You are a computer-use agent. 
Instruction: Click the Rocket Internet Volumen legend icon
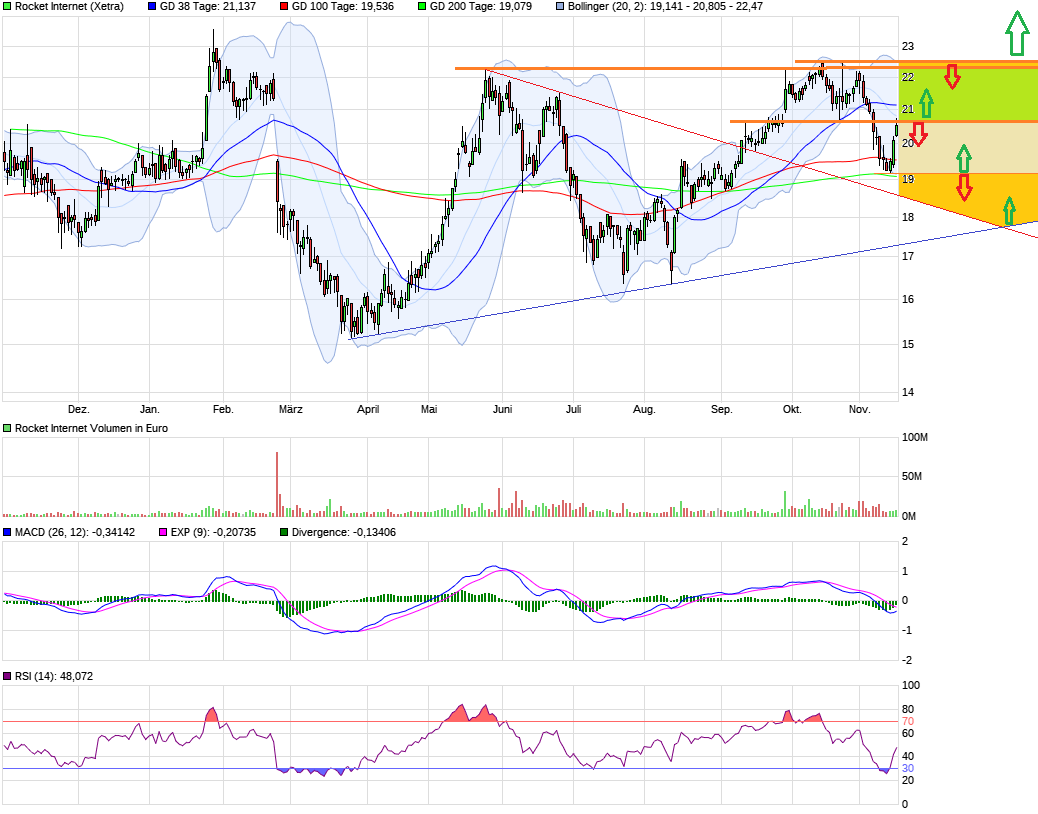click(x=8, y=428)
